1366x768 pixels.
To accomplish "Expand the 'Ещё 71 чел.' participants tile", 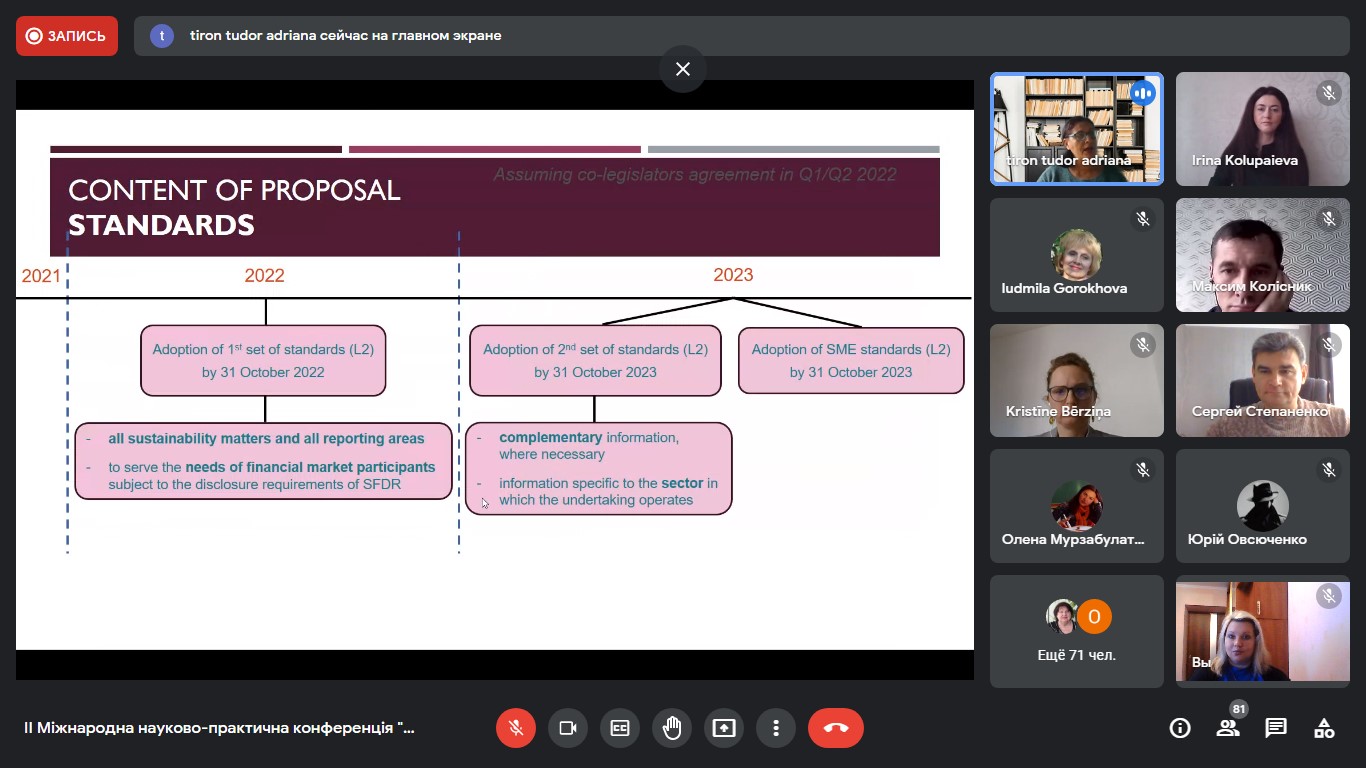I will coord(1077,631).
